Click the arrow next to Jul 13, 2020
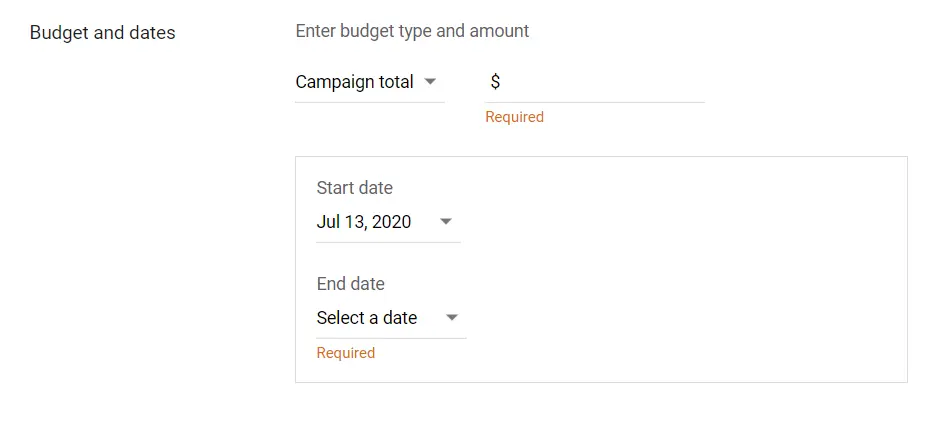This screenshot has height=423, width=928. click(x=446, y=222)
